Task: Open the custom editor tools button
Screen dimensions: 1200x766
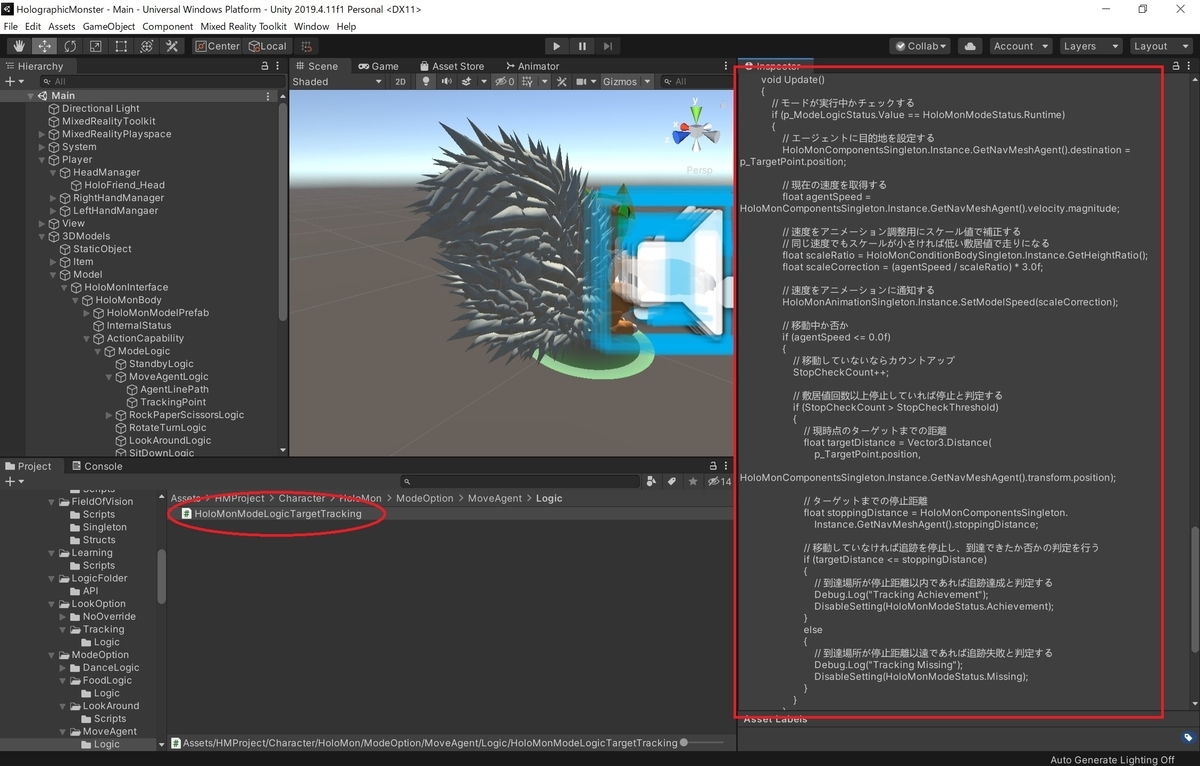Action: (171, 46)
